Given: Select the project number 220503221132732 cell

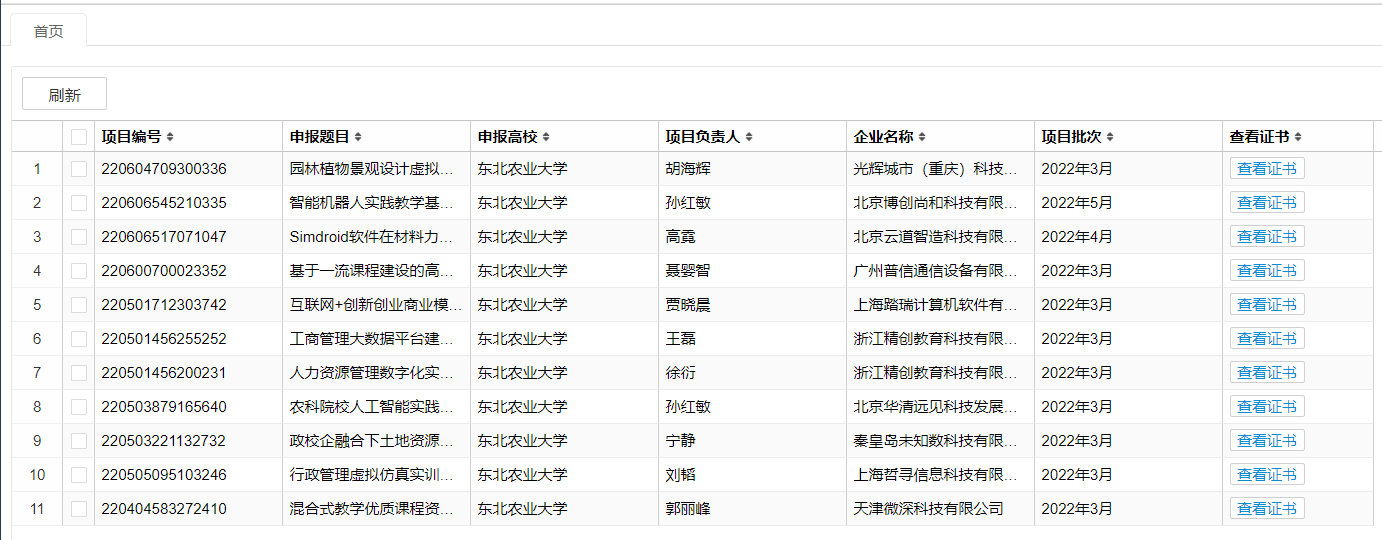Looking at the screenshot, I should point(164,441).
